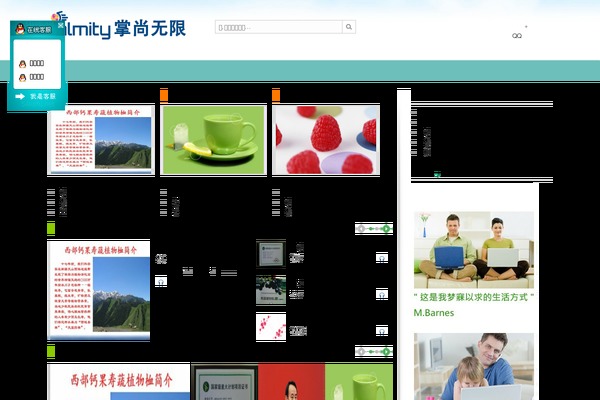Open the green tea cup thumbnail in the top row
Viewport: 600px width, 400px height.
(214, 140)
